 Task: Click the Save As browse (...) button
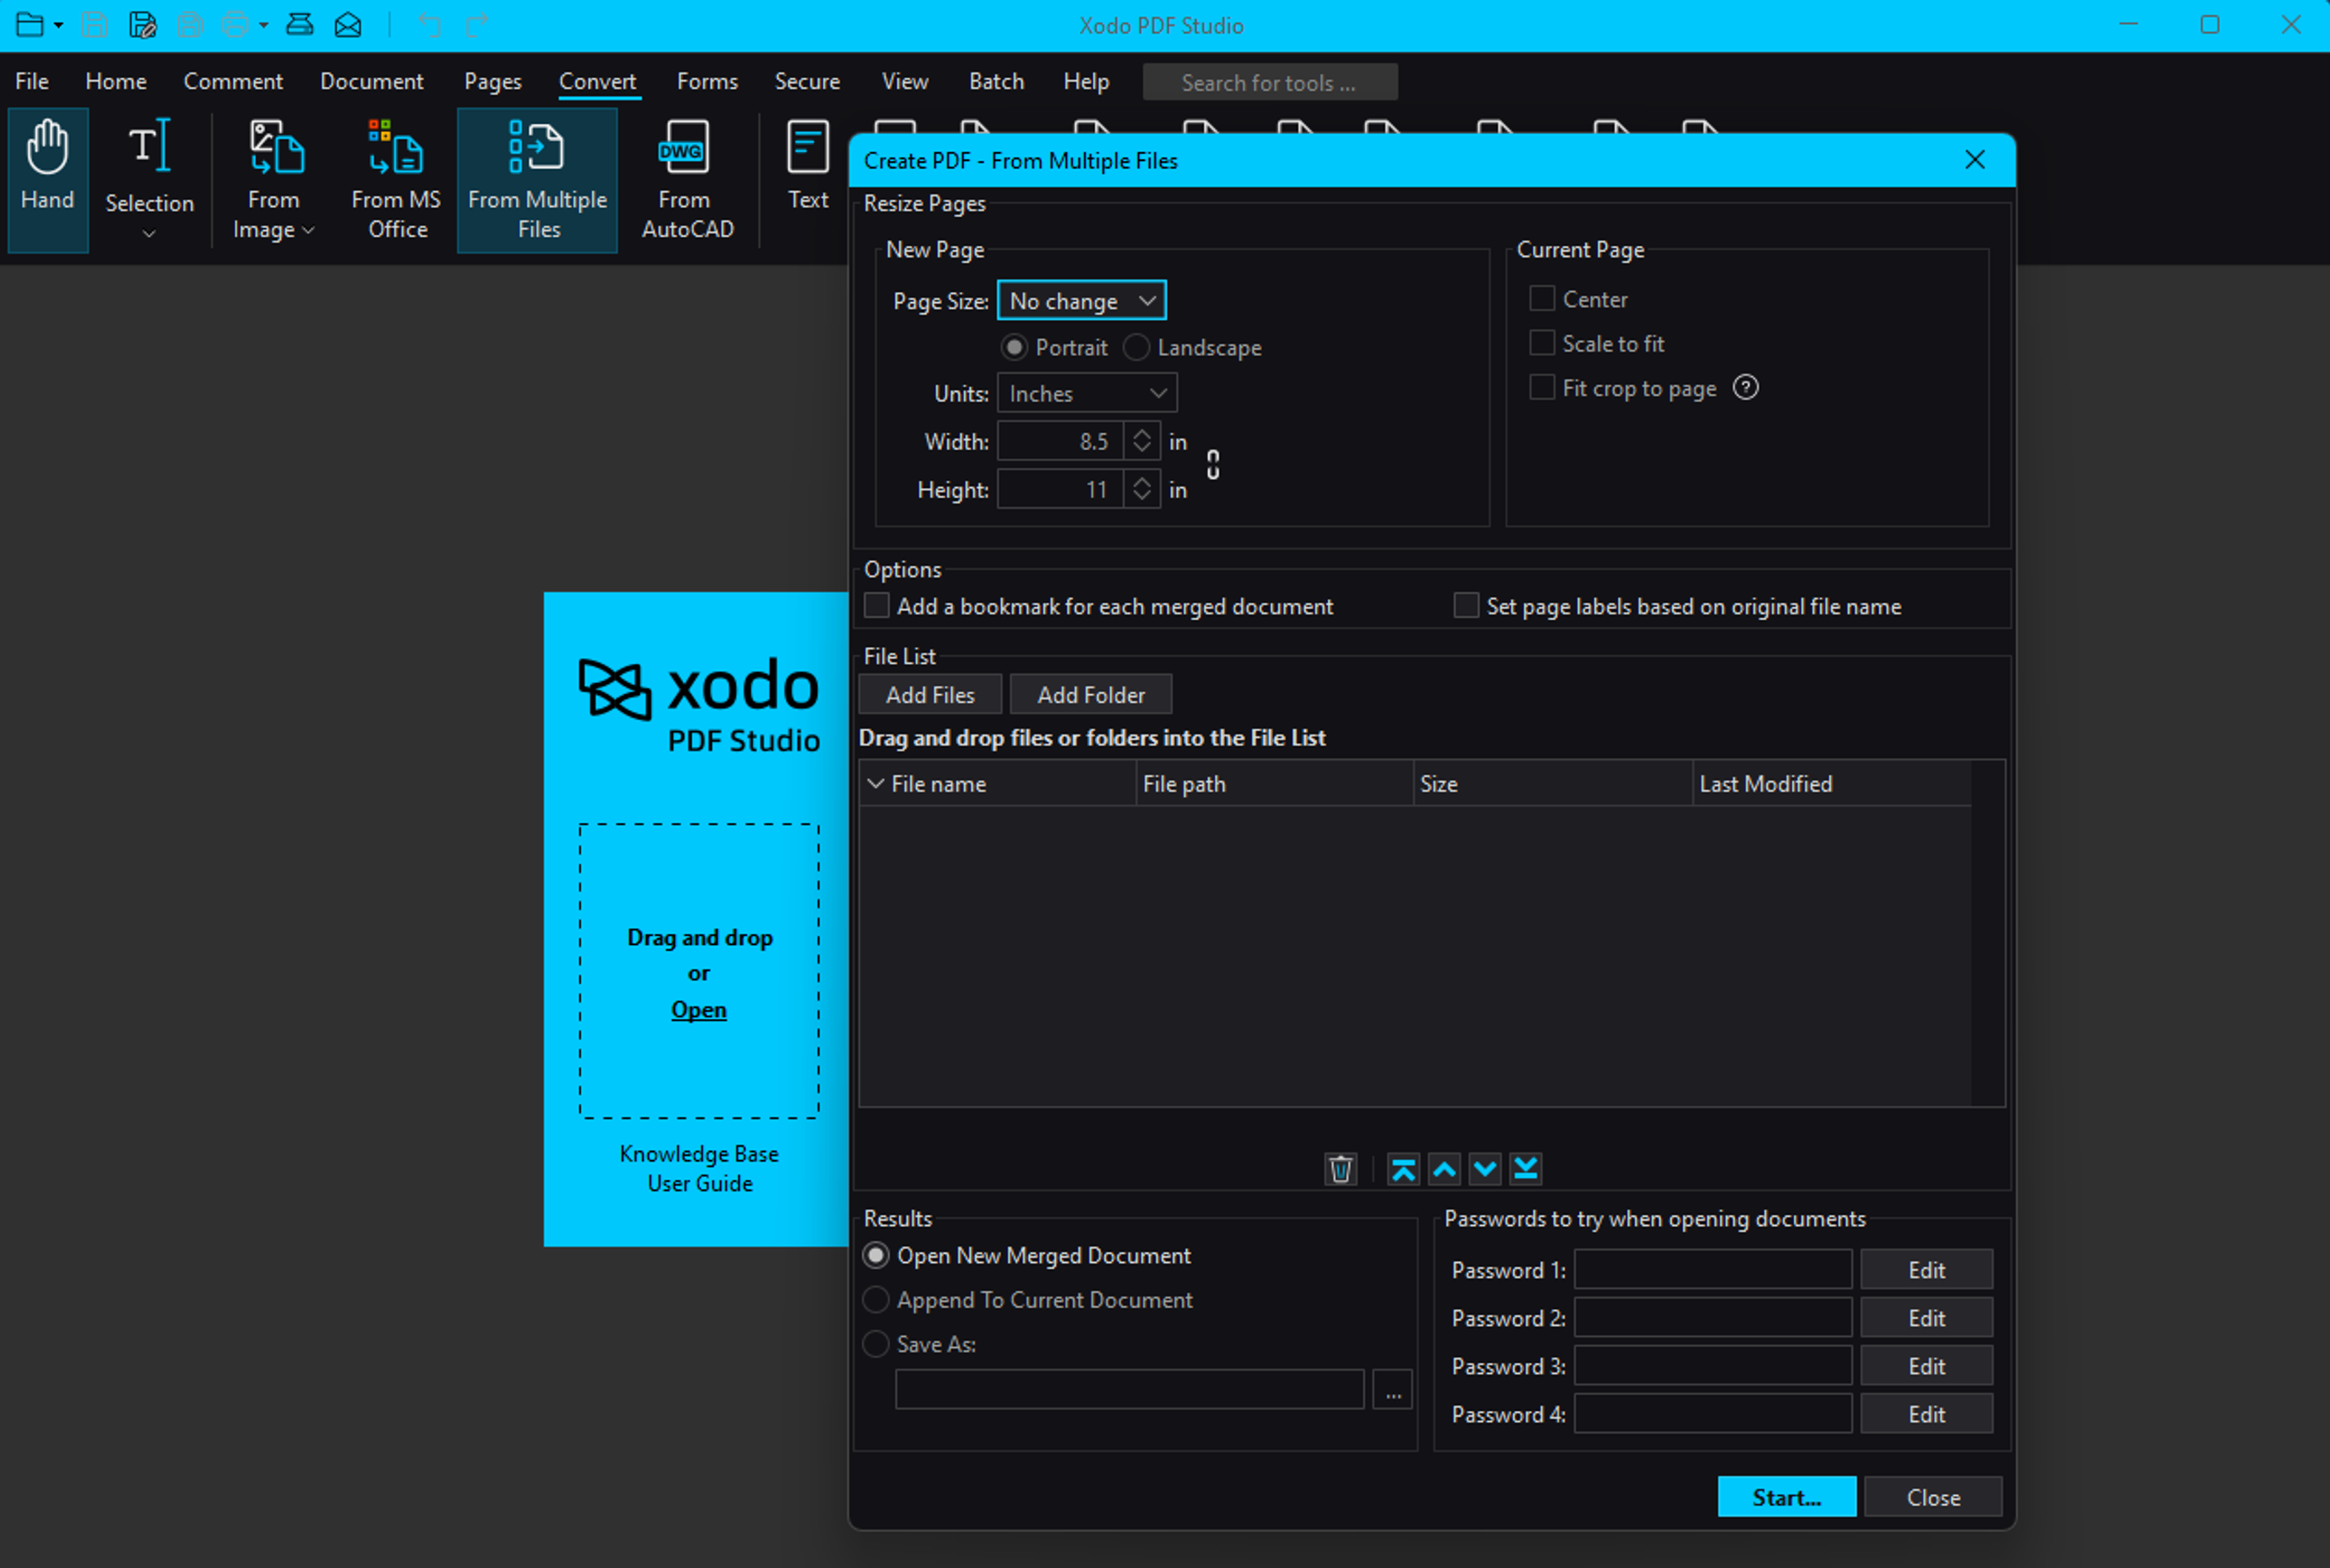pos(1393,1389)
